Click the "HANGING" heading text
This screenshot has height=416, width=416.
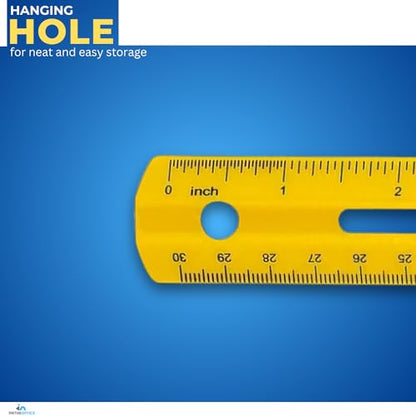click(41, 10)
